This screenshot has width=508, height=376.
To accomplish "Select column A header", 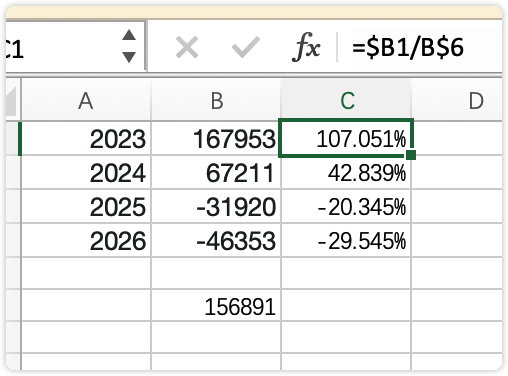I will [86, 100].
